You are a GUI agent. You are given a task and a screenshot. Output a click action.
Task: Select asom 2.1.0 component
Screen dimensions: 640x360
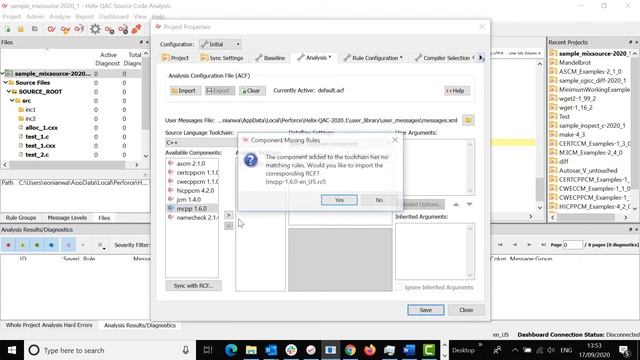pos(191,163)
